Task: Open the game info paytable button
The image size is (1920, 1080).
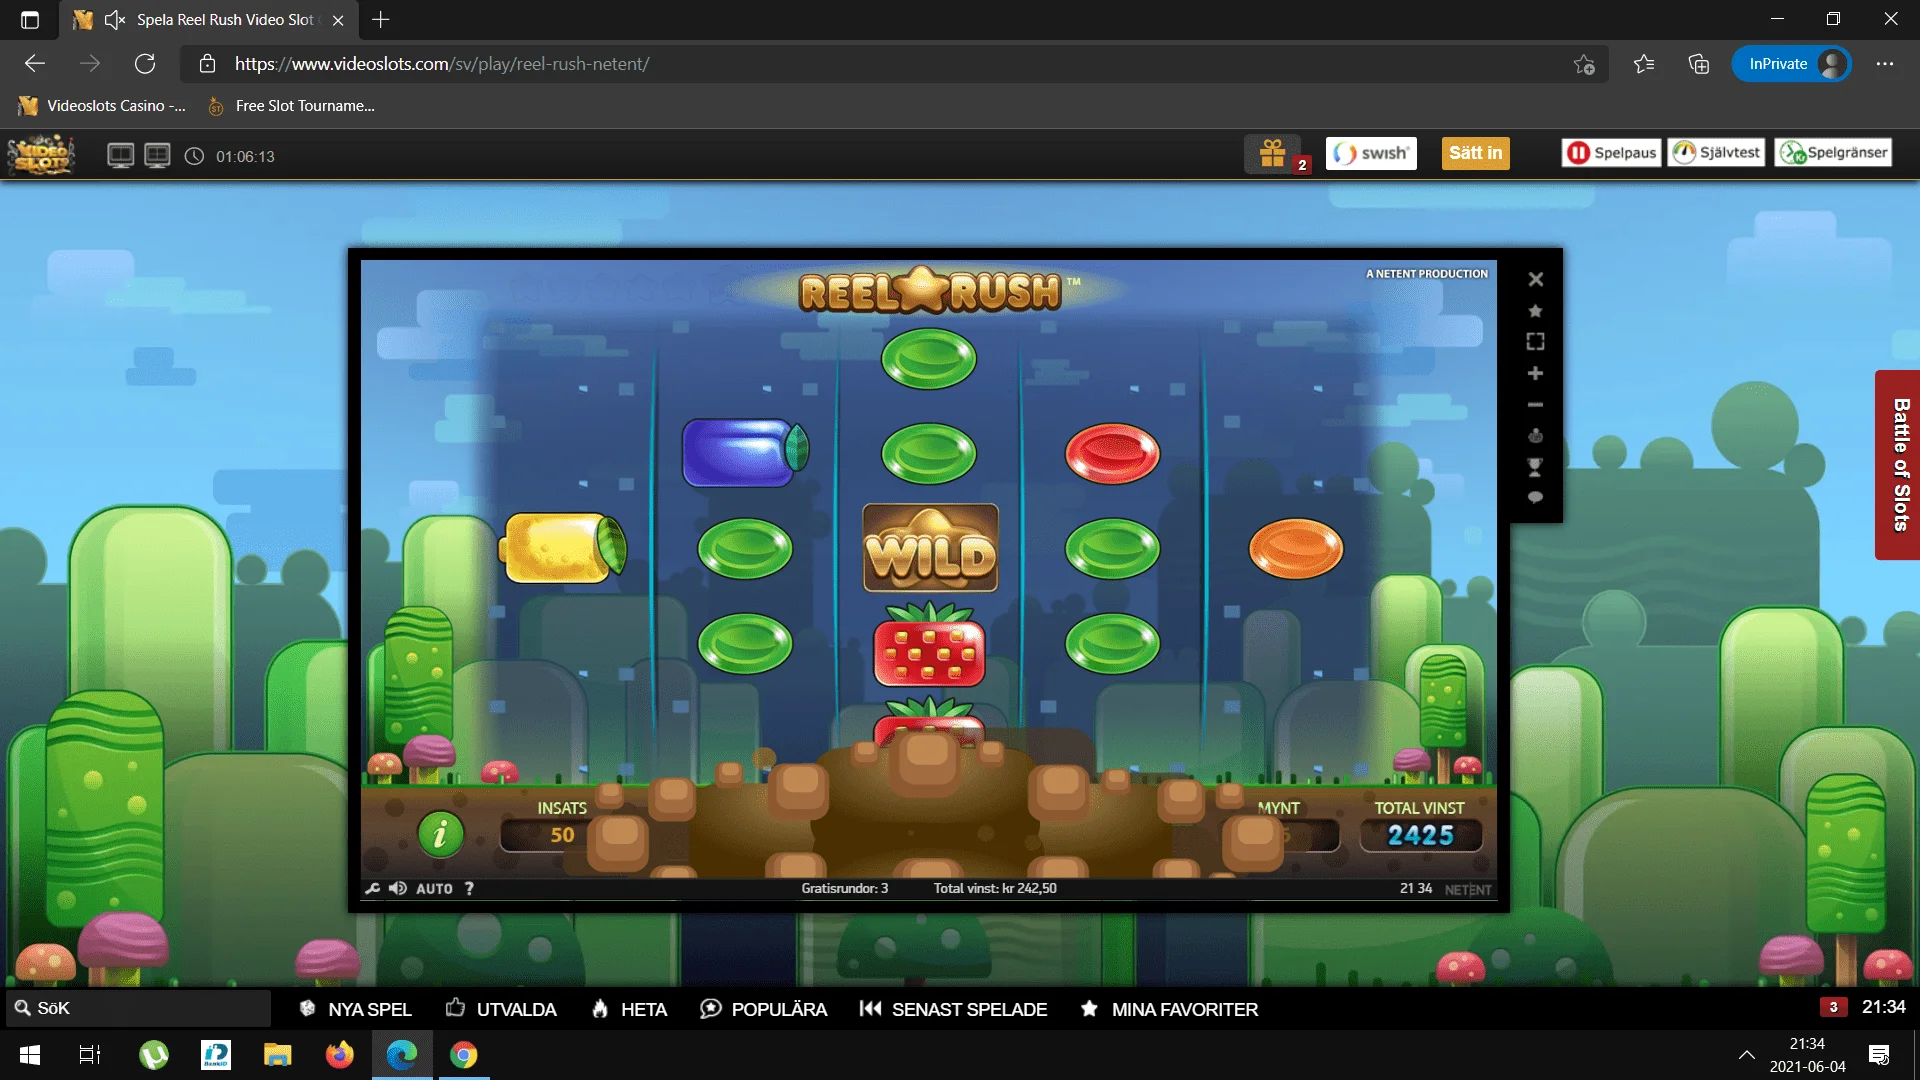Action: (440, 834)
